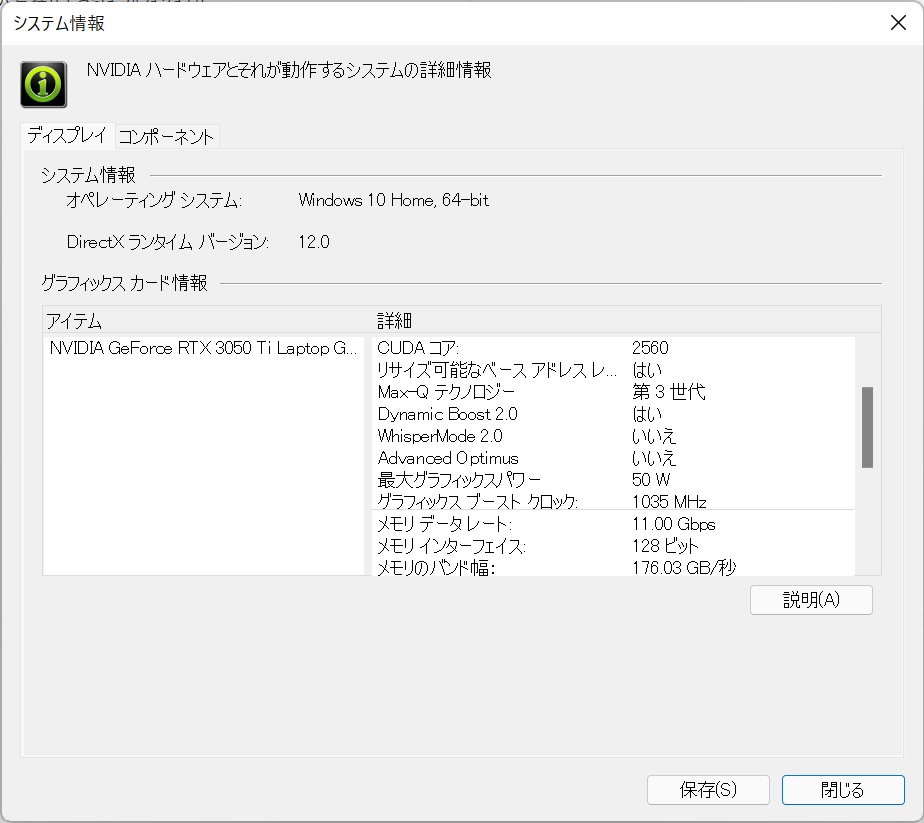Click the details list scrollbar thumb
This screenshot has width=924, height=823.
[867, 427]
